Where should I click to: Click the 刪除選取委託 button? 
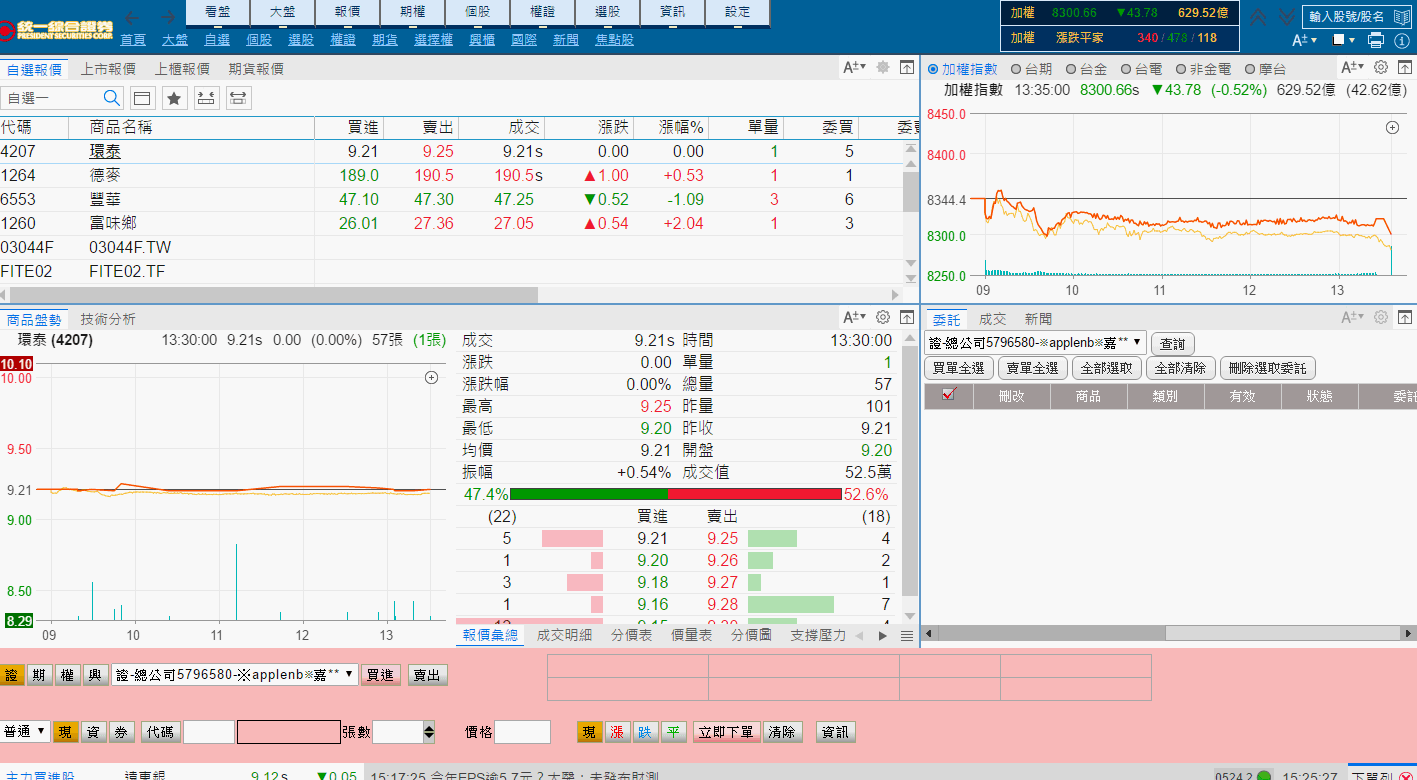[1267, 368]
